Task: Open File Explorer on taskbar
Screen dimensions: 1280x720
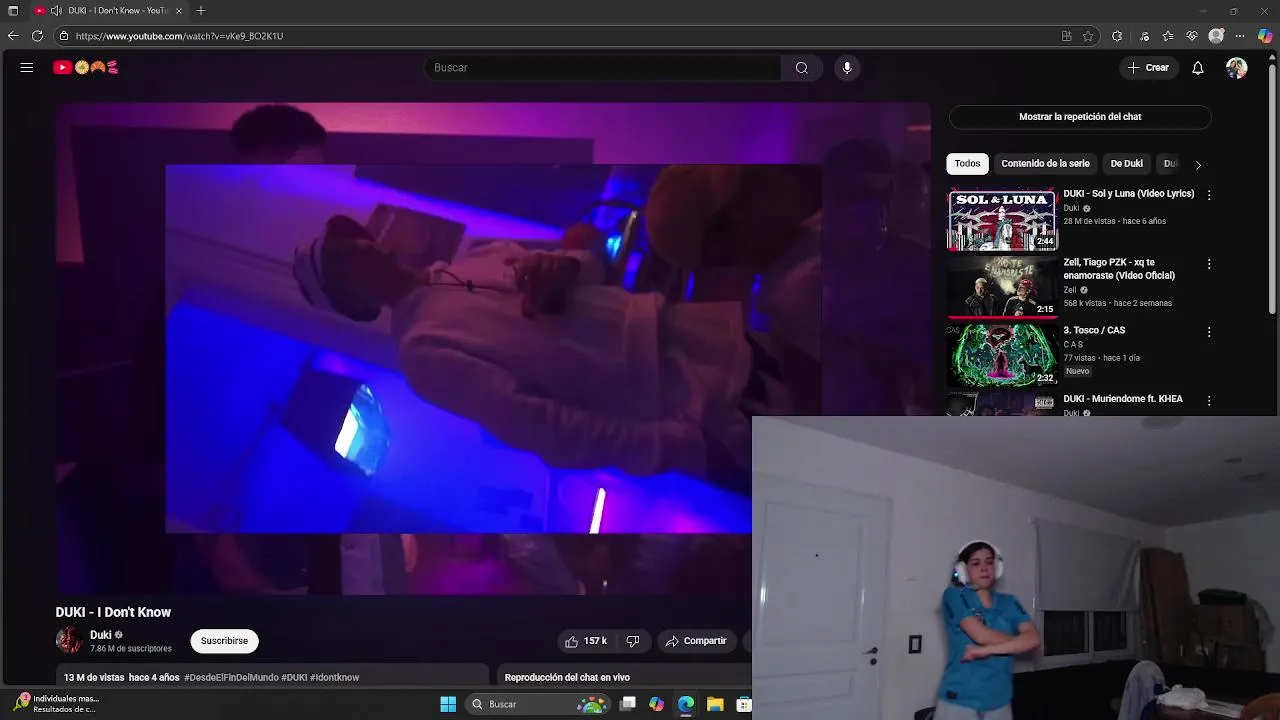Action: (x=715, y=704)
